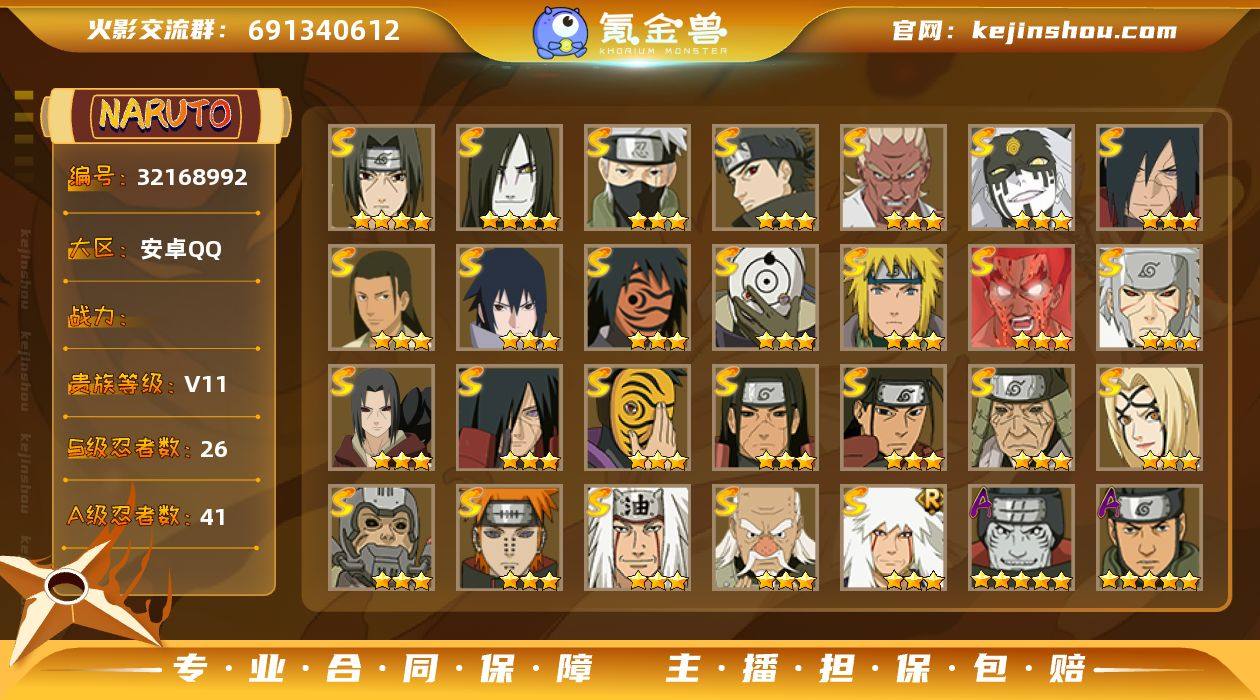The image size is (1260, 700).
Task: Choose the Tsunade blonde woman portrait
Action: [x=1149, y=418]
